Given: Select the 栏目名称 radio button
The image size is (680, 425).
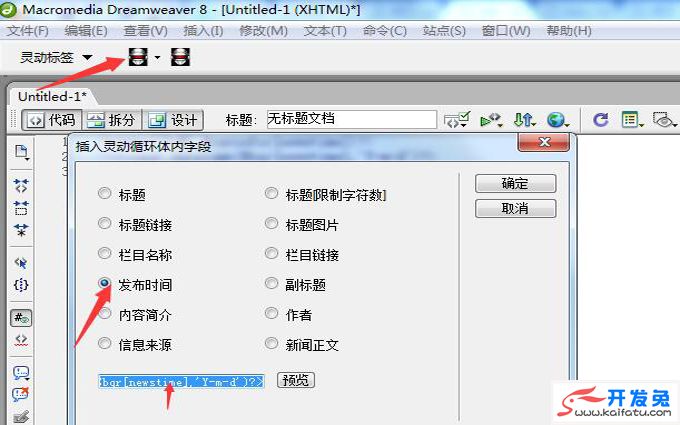Looking at the screenshot, I should (104, 253).
